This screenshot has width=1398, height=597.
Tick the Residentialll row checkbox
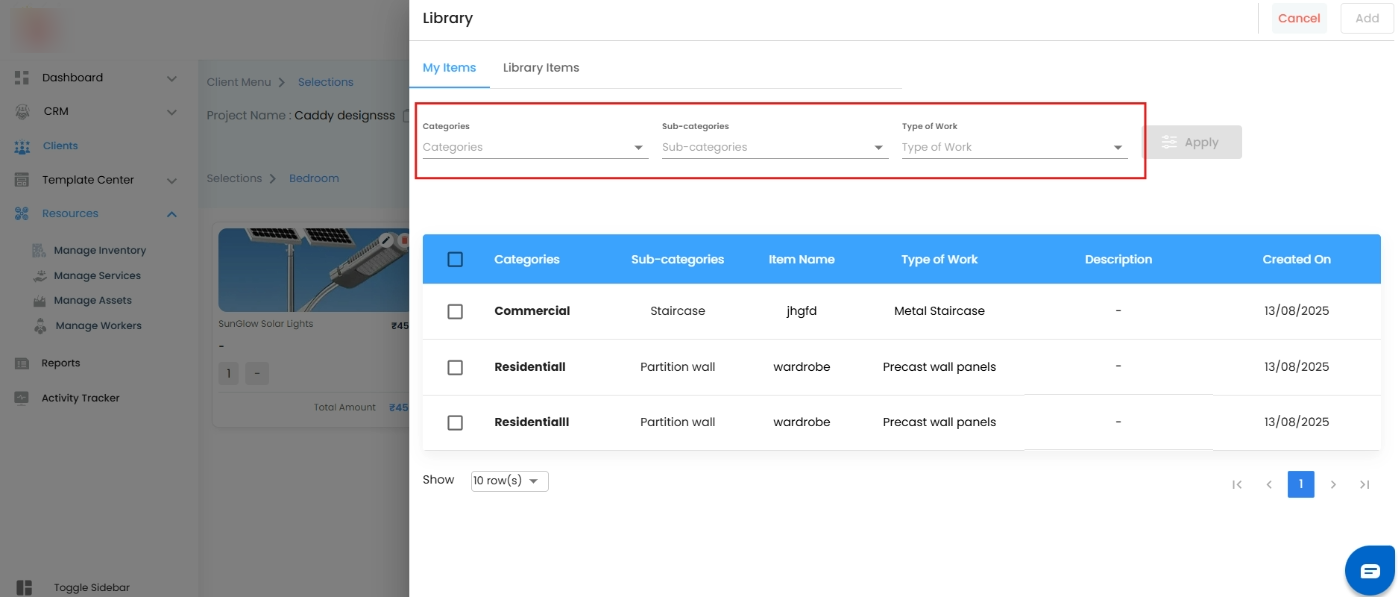[x=455, y=422]
